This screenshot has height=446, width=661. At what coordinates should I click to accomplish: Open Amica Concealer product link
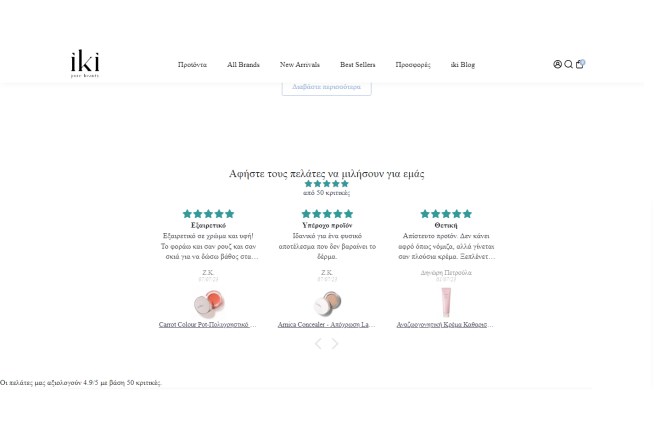pyautogui.click(x=327, y=325)
